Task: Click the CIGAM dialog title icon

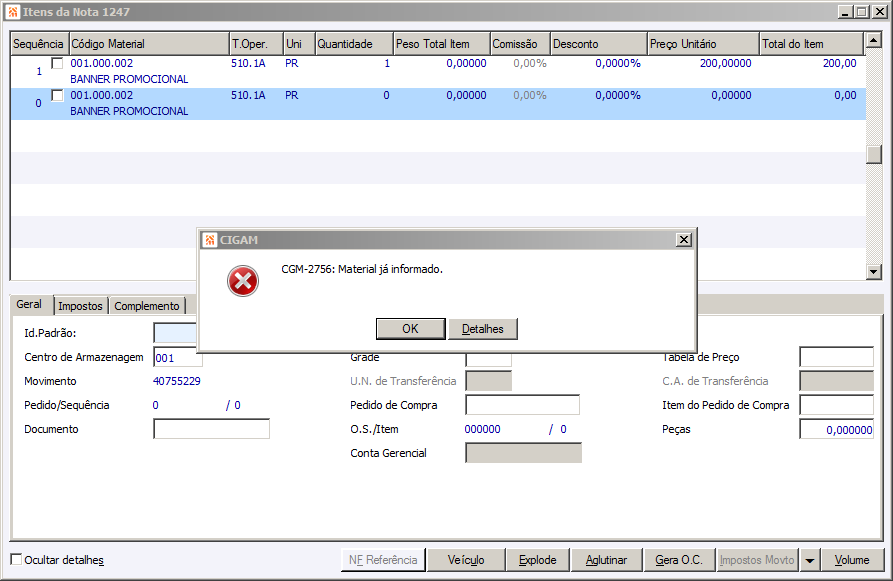Action: (x=210, y=240)
